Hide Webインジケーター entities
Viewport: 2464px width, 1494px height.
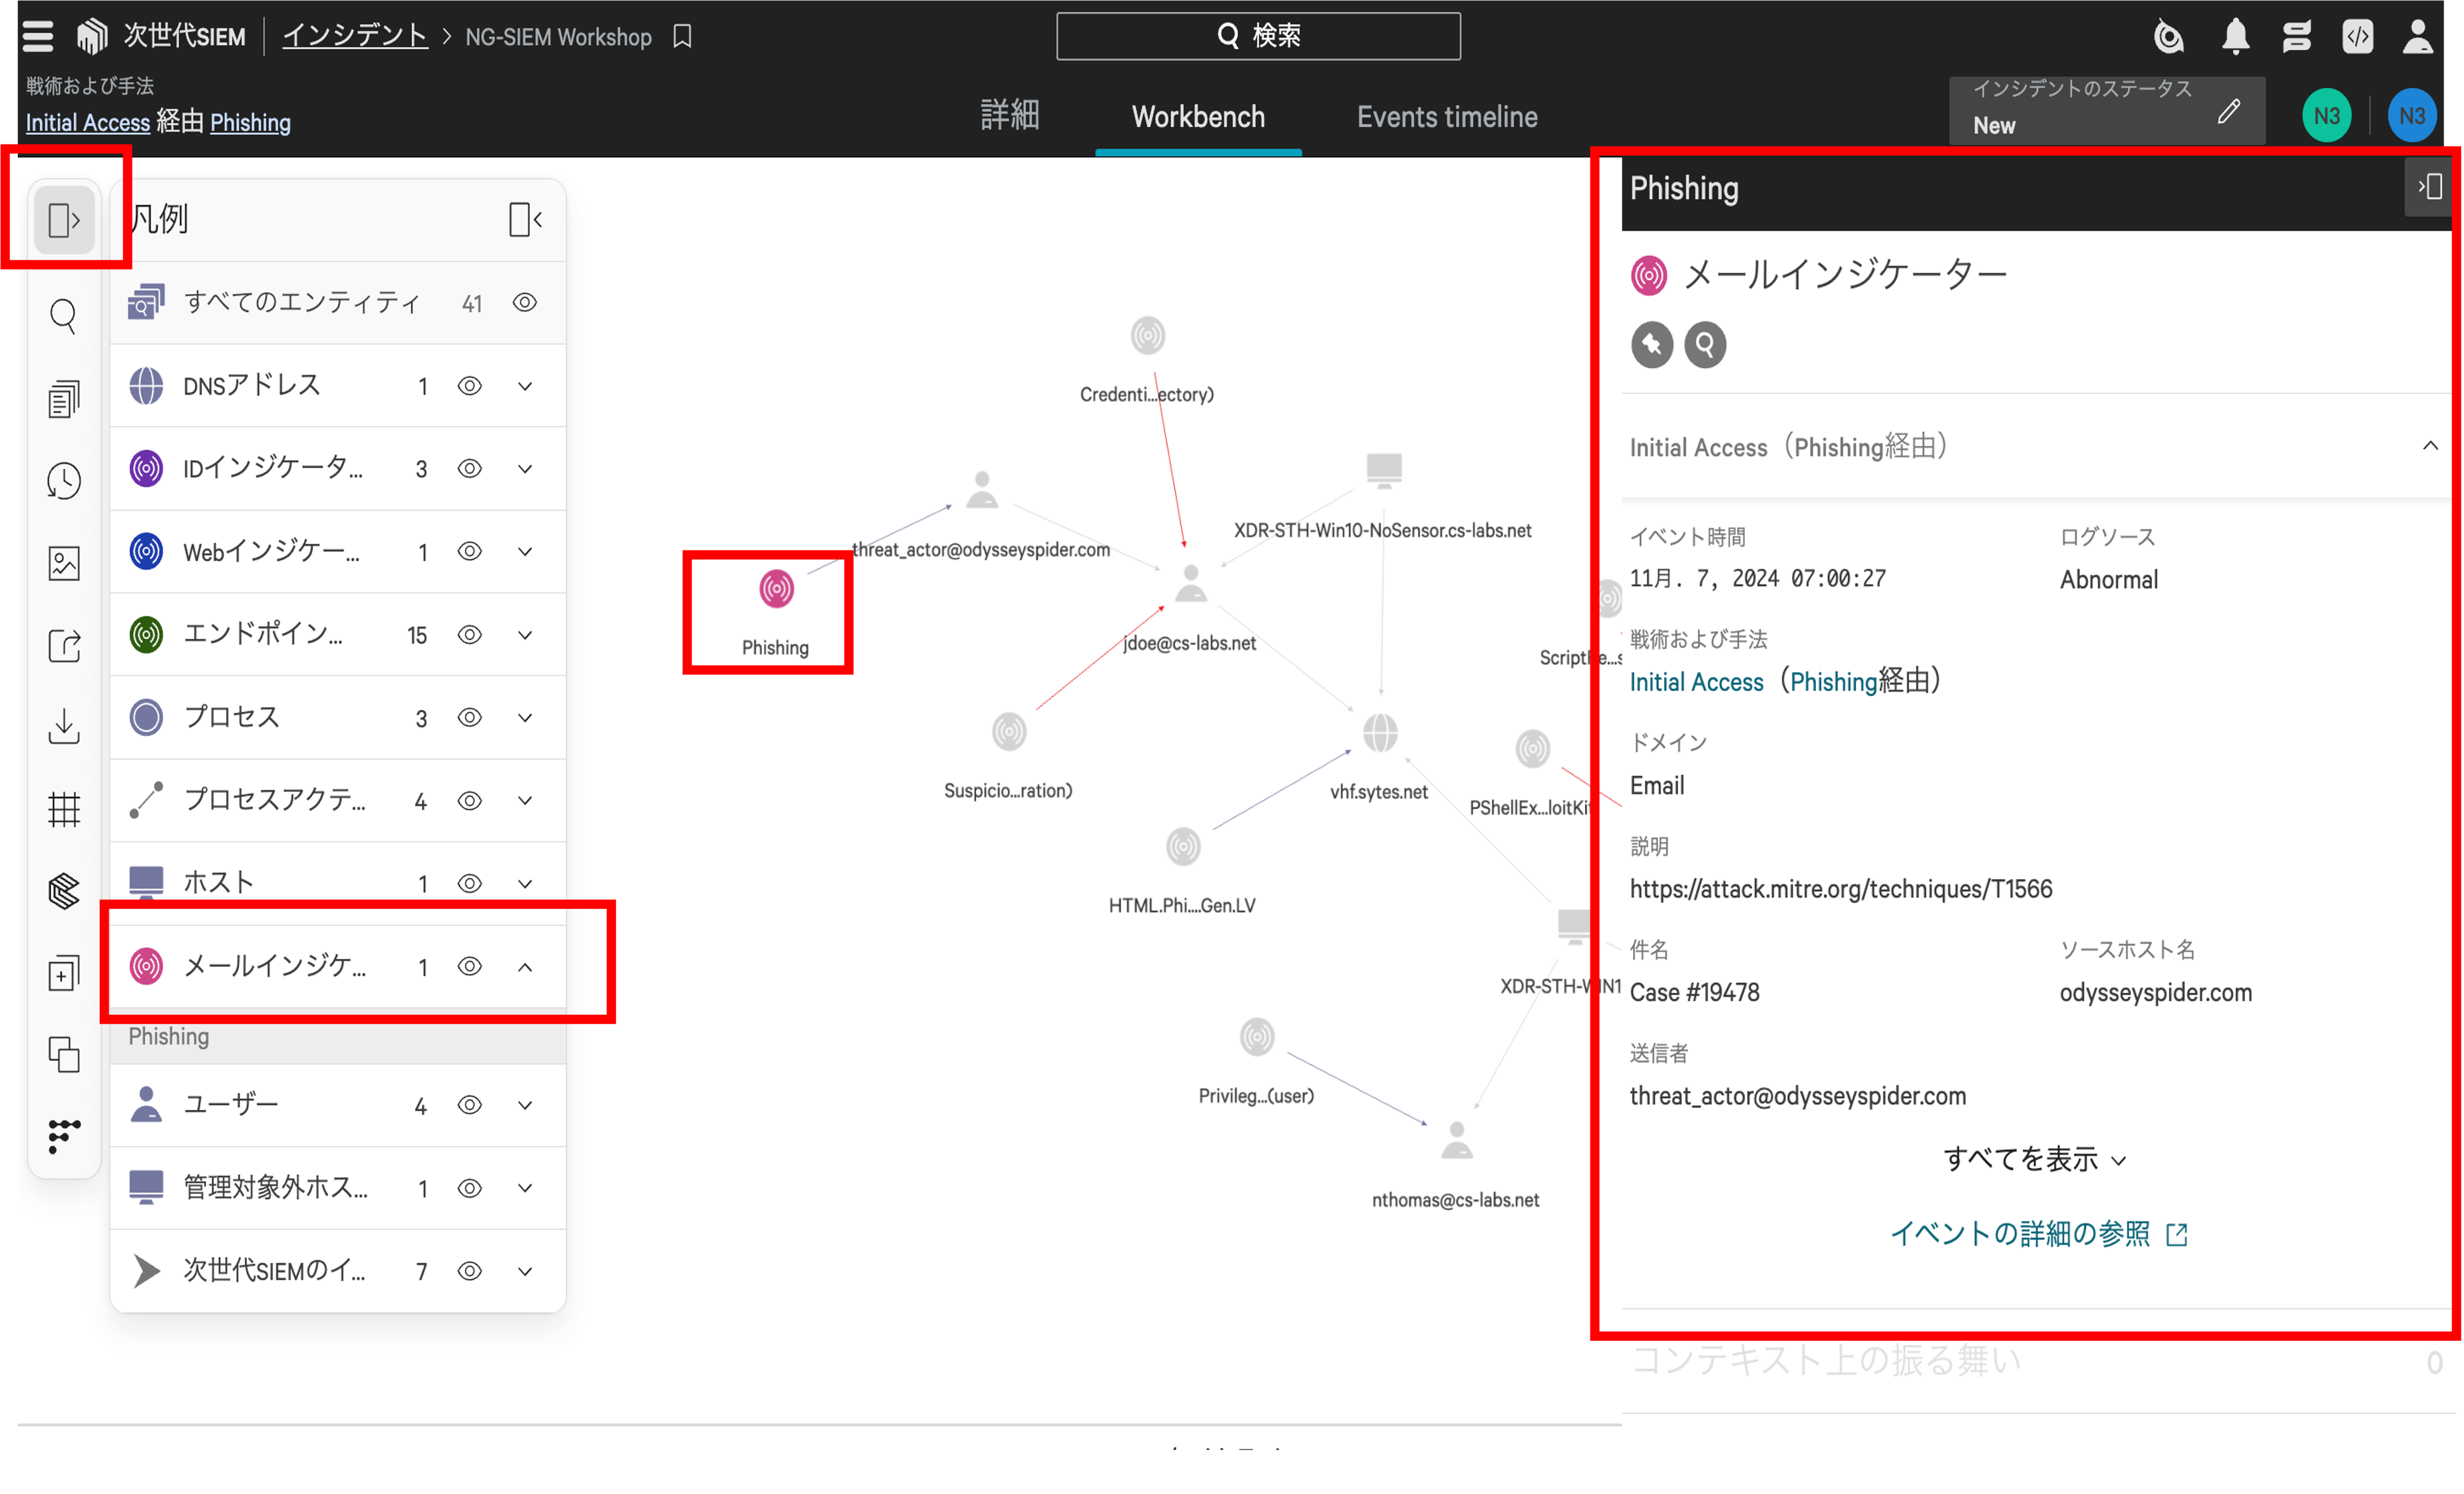coord(470,552)
